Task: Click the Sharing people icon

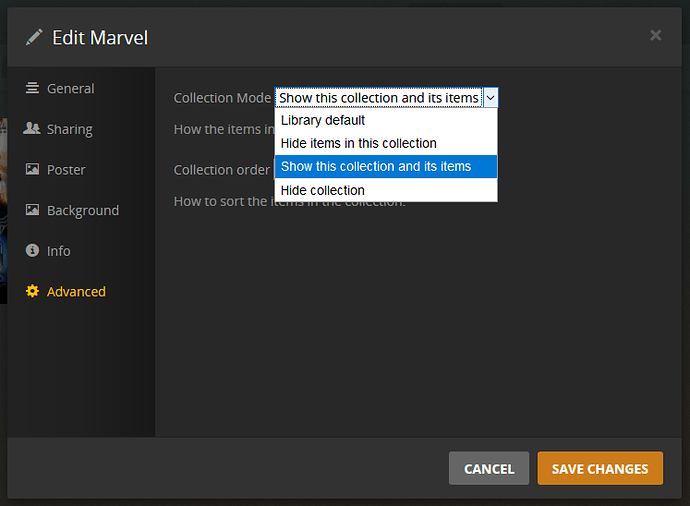Action: tap(33, 129)
